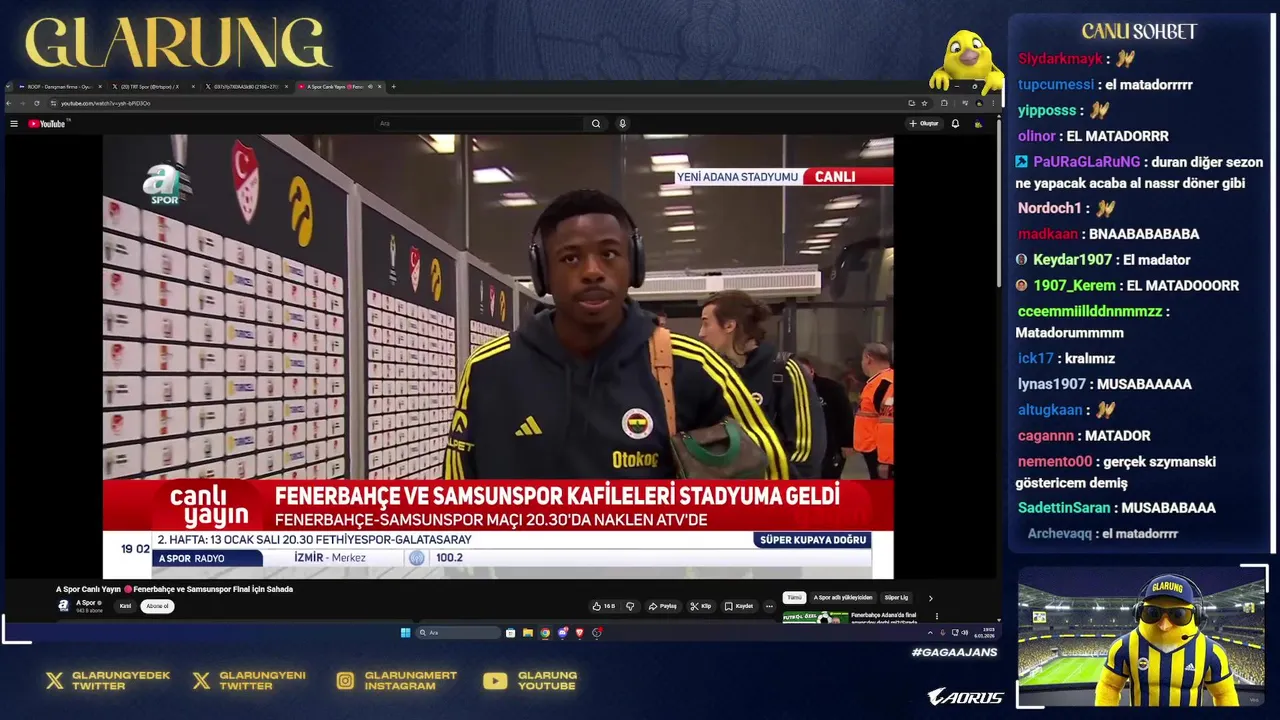The height and width of the screenshot is (720, 1280).
Task: Click the Klip scissors button
Action: coord(701,606)
